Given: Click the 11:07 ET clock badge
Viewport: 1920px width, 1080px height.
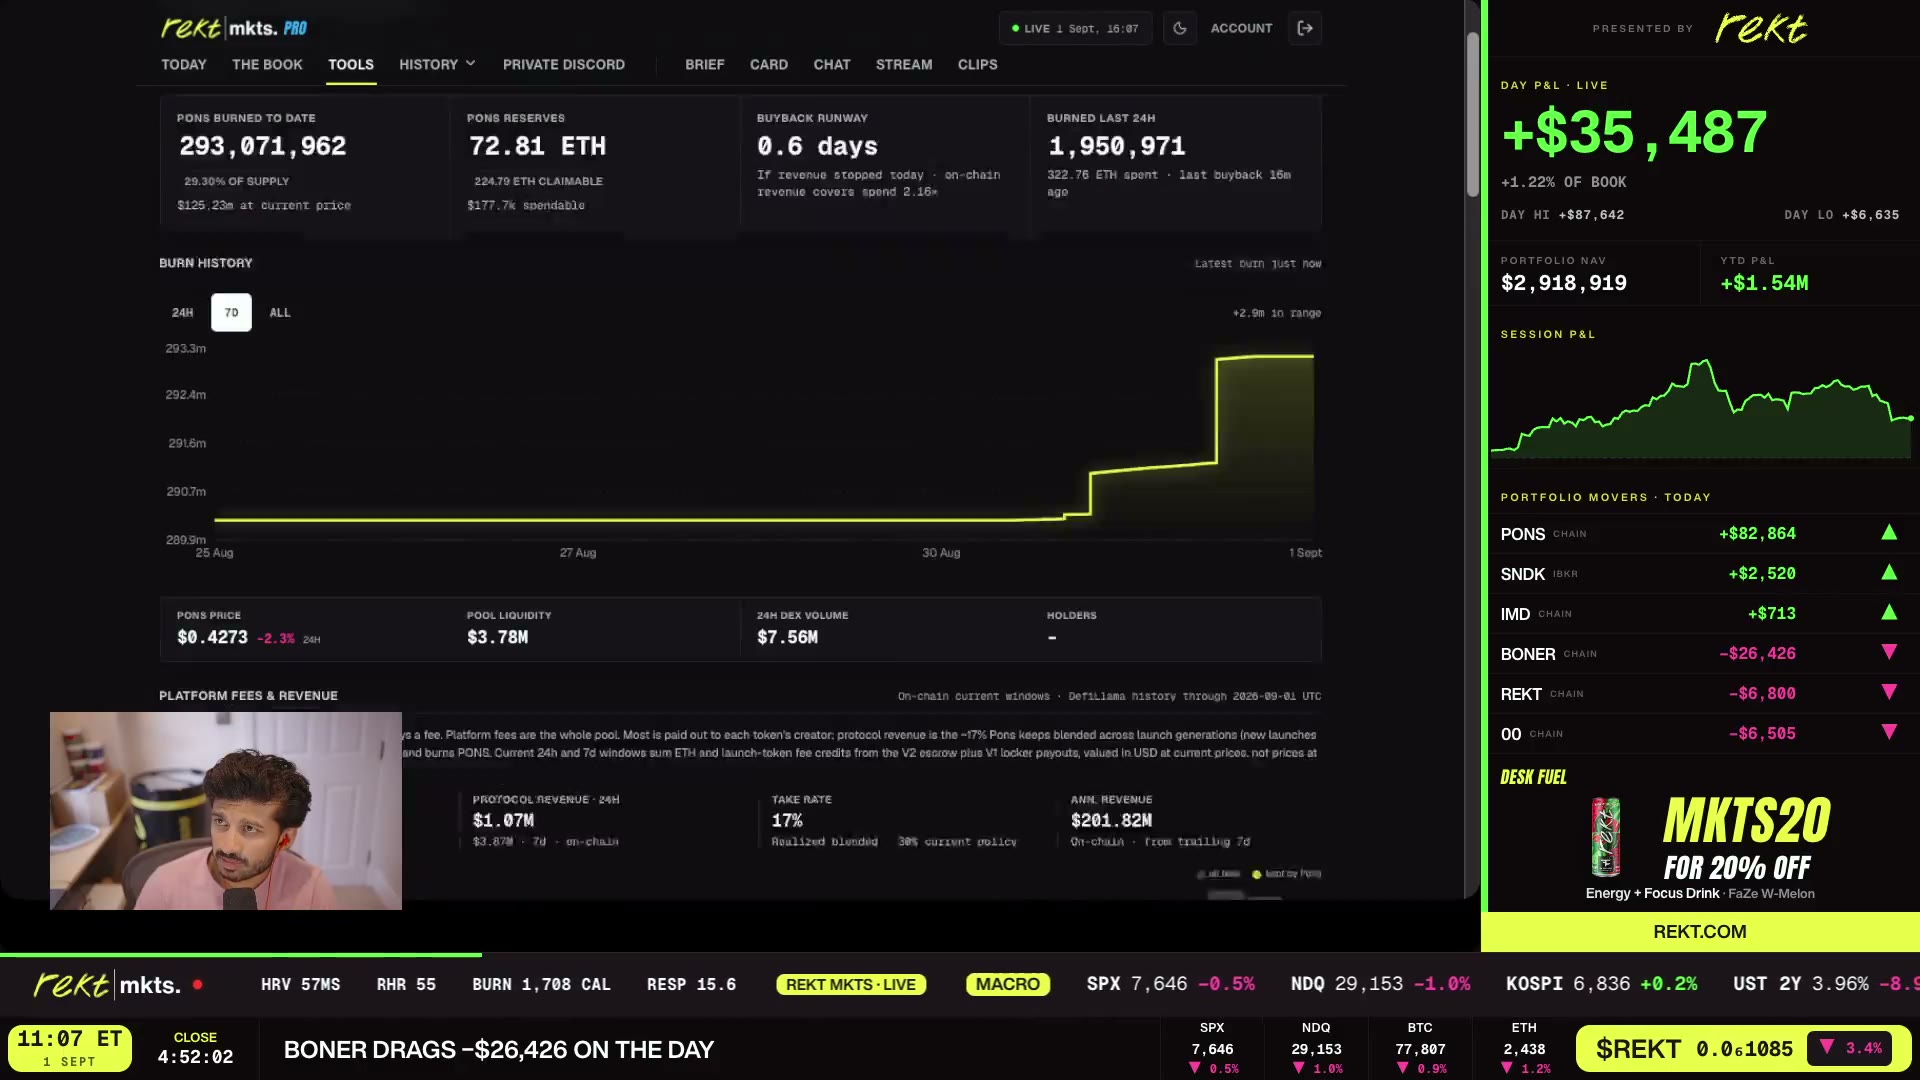Looking at the screenshot, I should 70,1048.
